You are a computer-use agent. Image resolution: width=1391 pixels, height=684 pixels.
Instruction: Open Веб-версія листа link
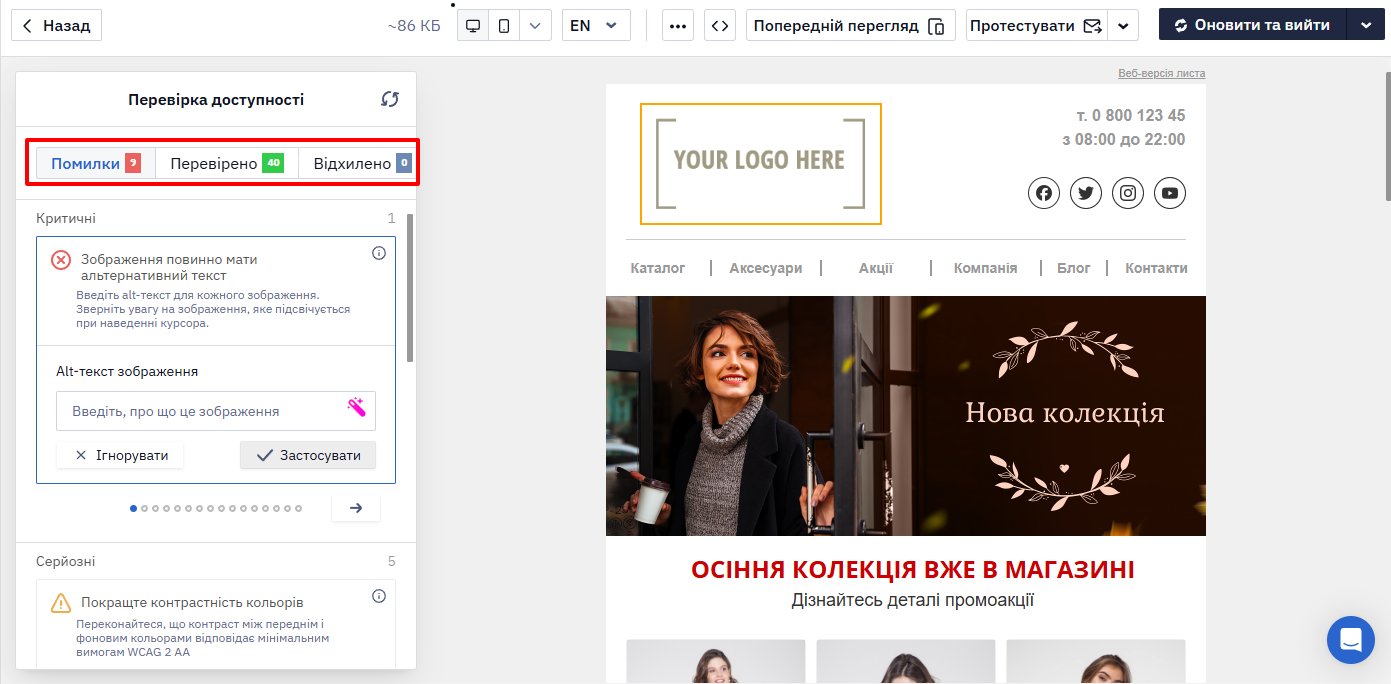1162,73
